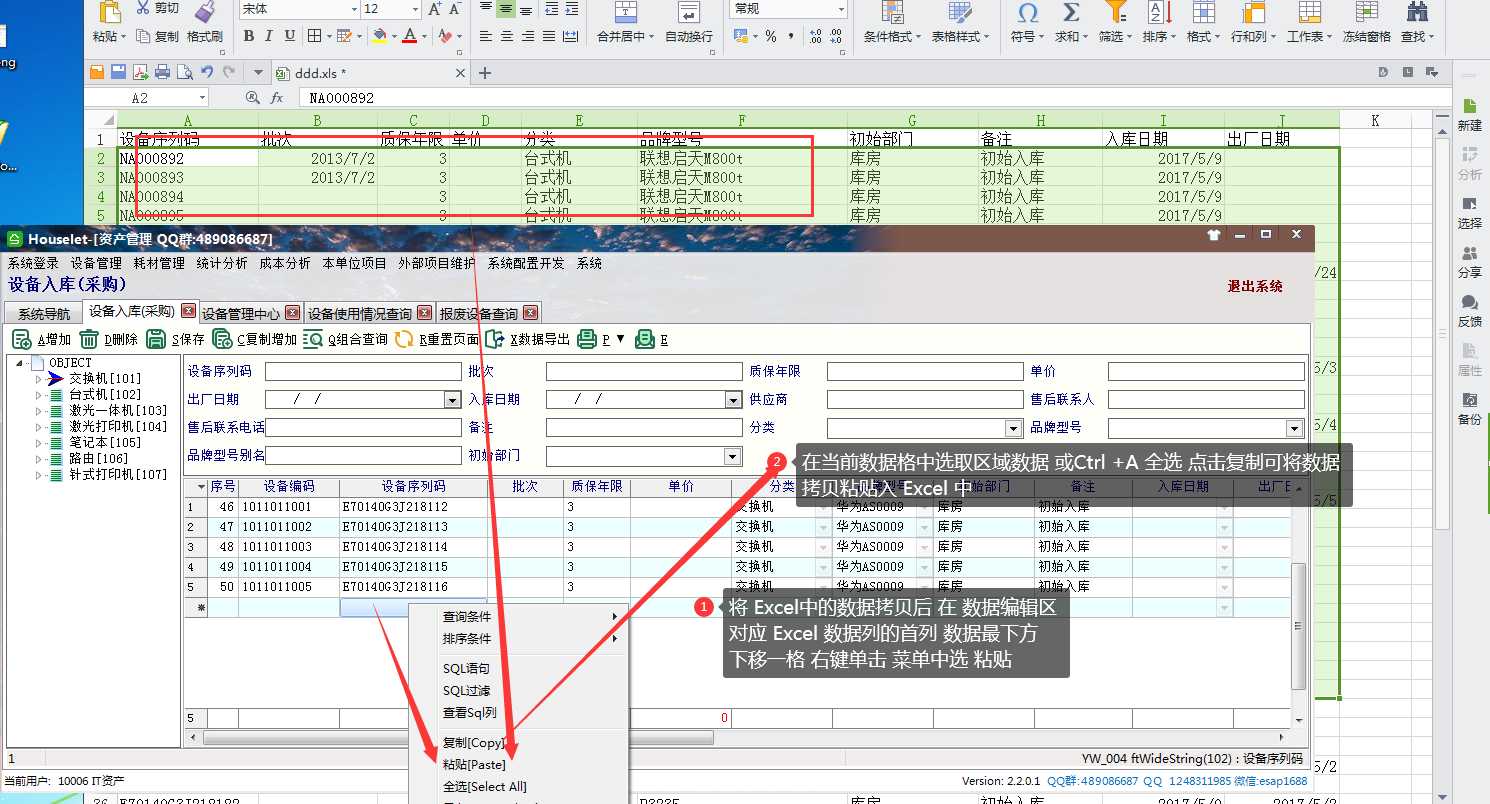Close the 设备使用情况查询 tab
The image size is (1490, 804).
tap(425, 312)
